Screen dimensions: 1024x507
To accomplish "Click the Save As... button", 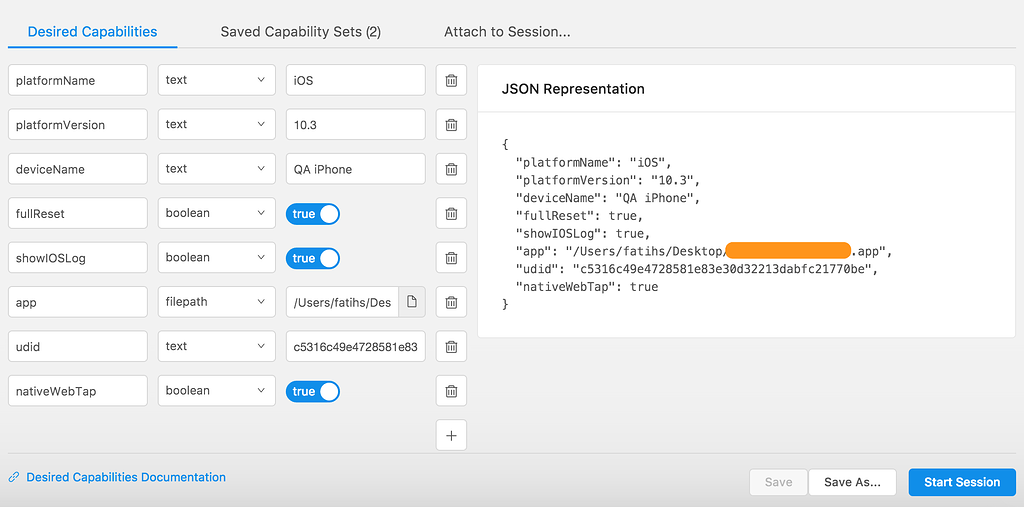I will point(852,482).
